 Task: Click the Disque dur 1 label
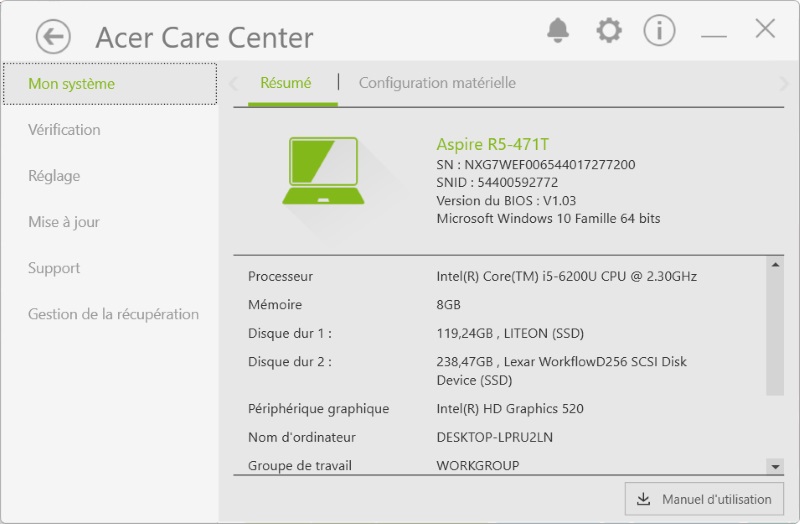(x=290, y=334)
